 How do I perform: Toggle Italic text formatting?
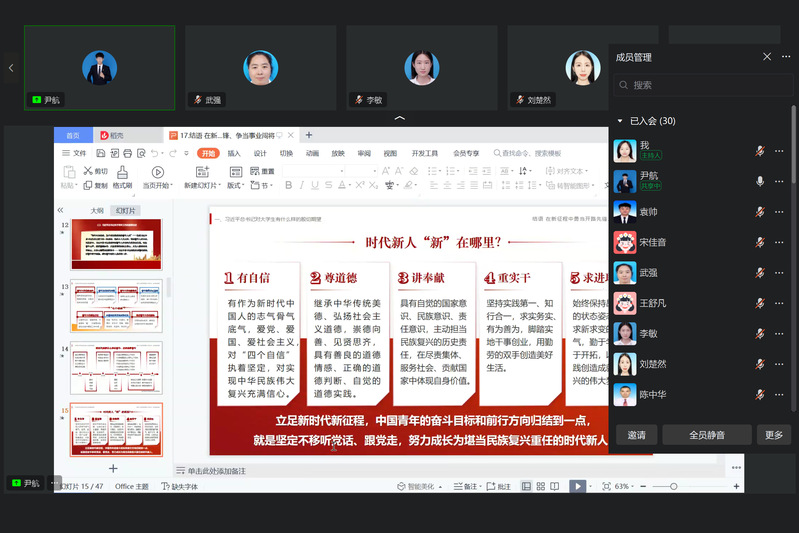pyautogui.click(x=302, y=185)
